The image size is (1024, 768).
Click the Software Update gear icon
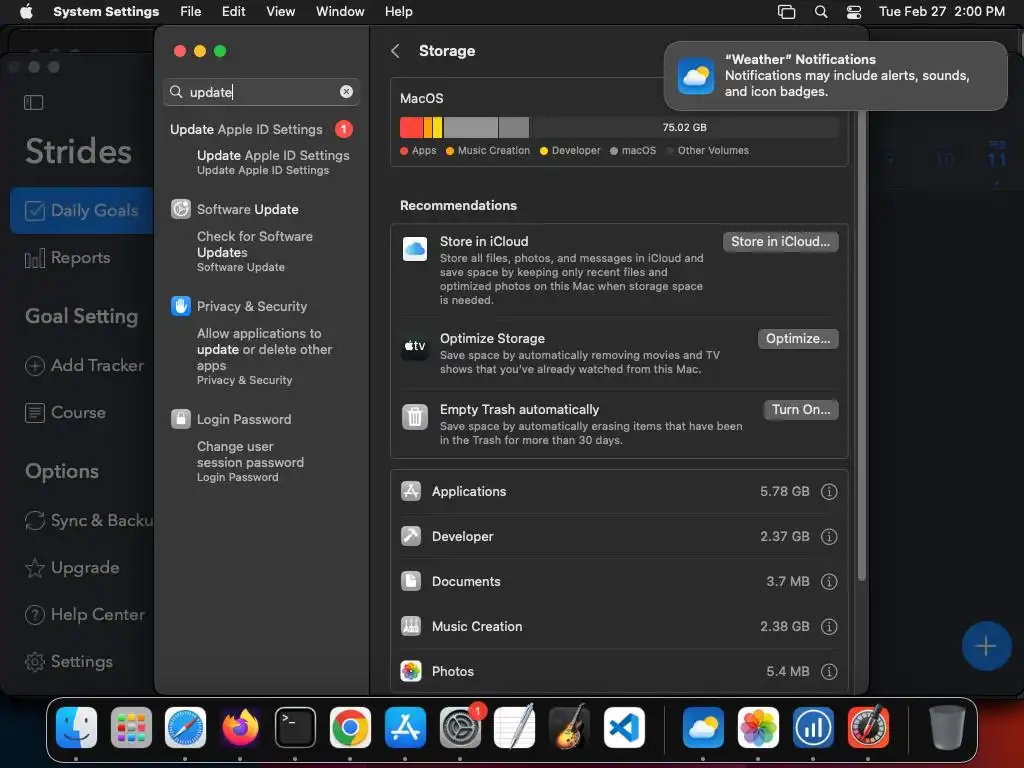(181, 209)
